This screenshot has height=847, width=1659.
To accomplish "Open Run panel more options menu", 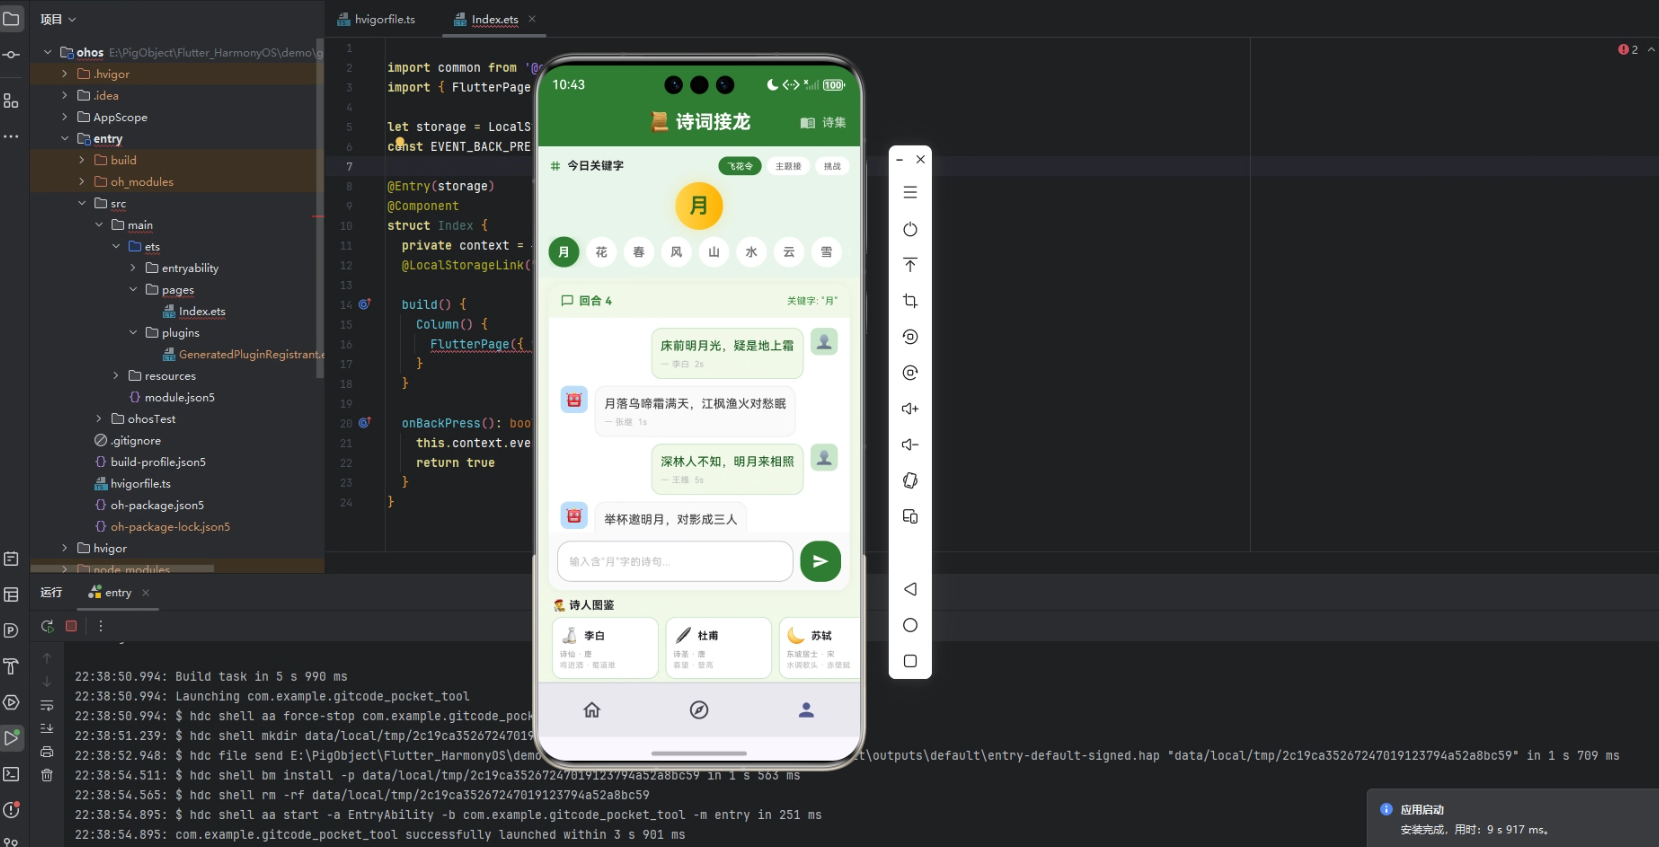I will (x=100, y=626).
